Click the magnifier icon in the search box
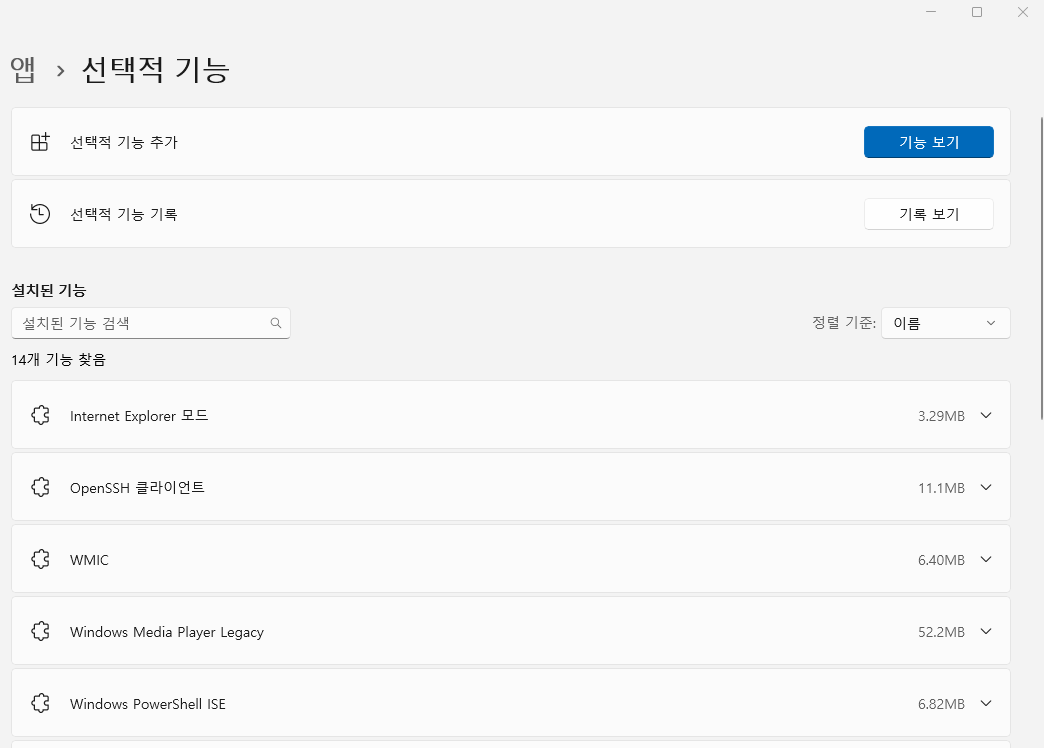This screenshot has width=1044, height=748. 275,323
